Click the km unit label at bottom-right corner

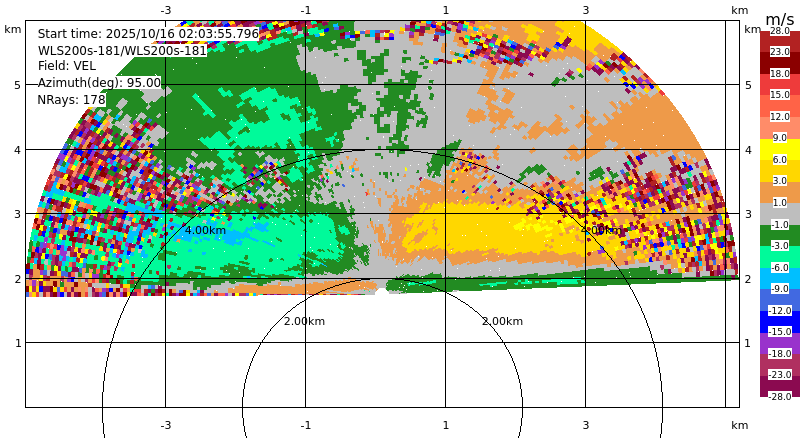(739, 425)
